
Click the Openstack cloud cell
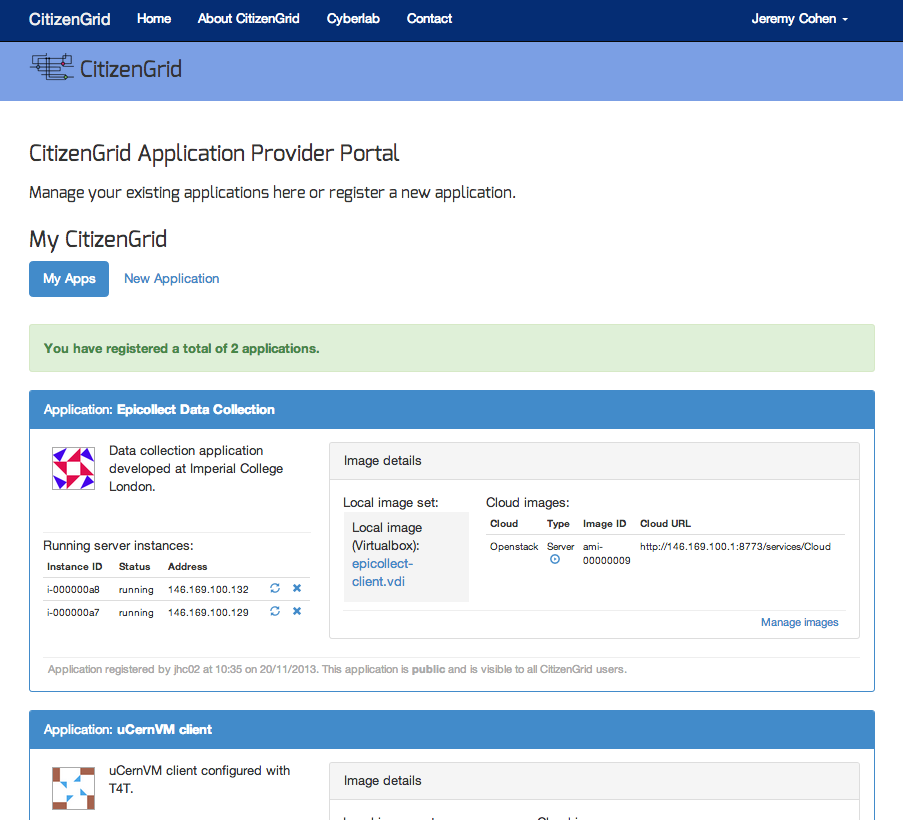[514, 546]
